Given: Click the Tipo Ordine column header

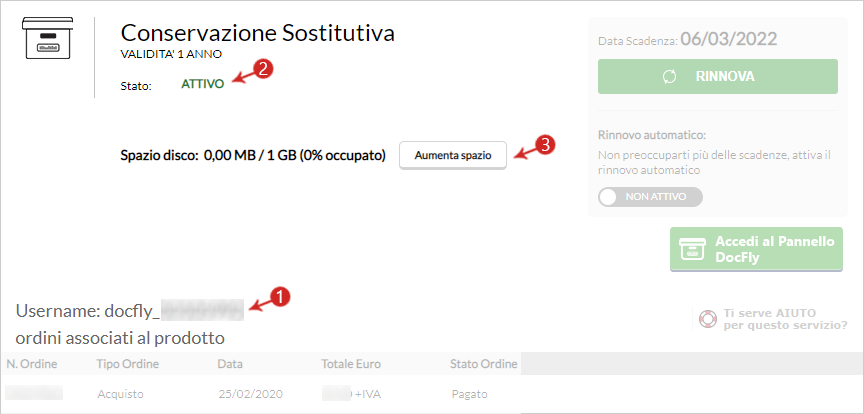Looking at the screenshot, I should pyautogui.click(x=127, y=364).
